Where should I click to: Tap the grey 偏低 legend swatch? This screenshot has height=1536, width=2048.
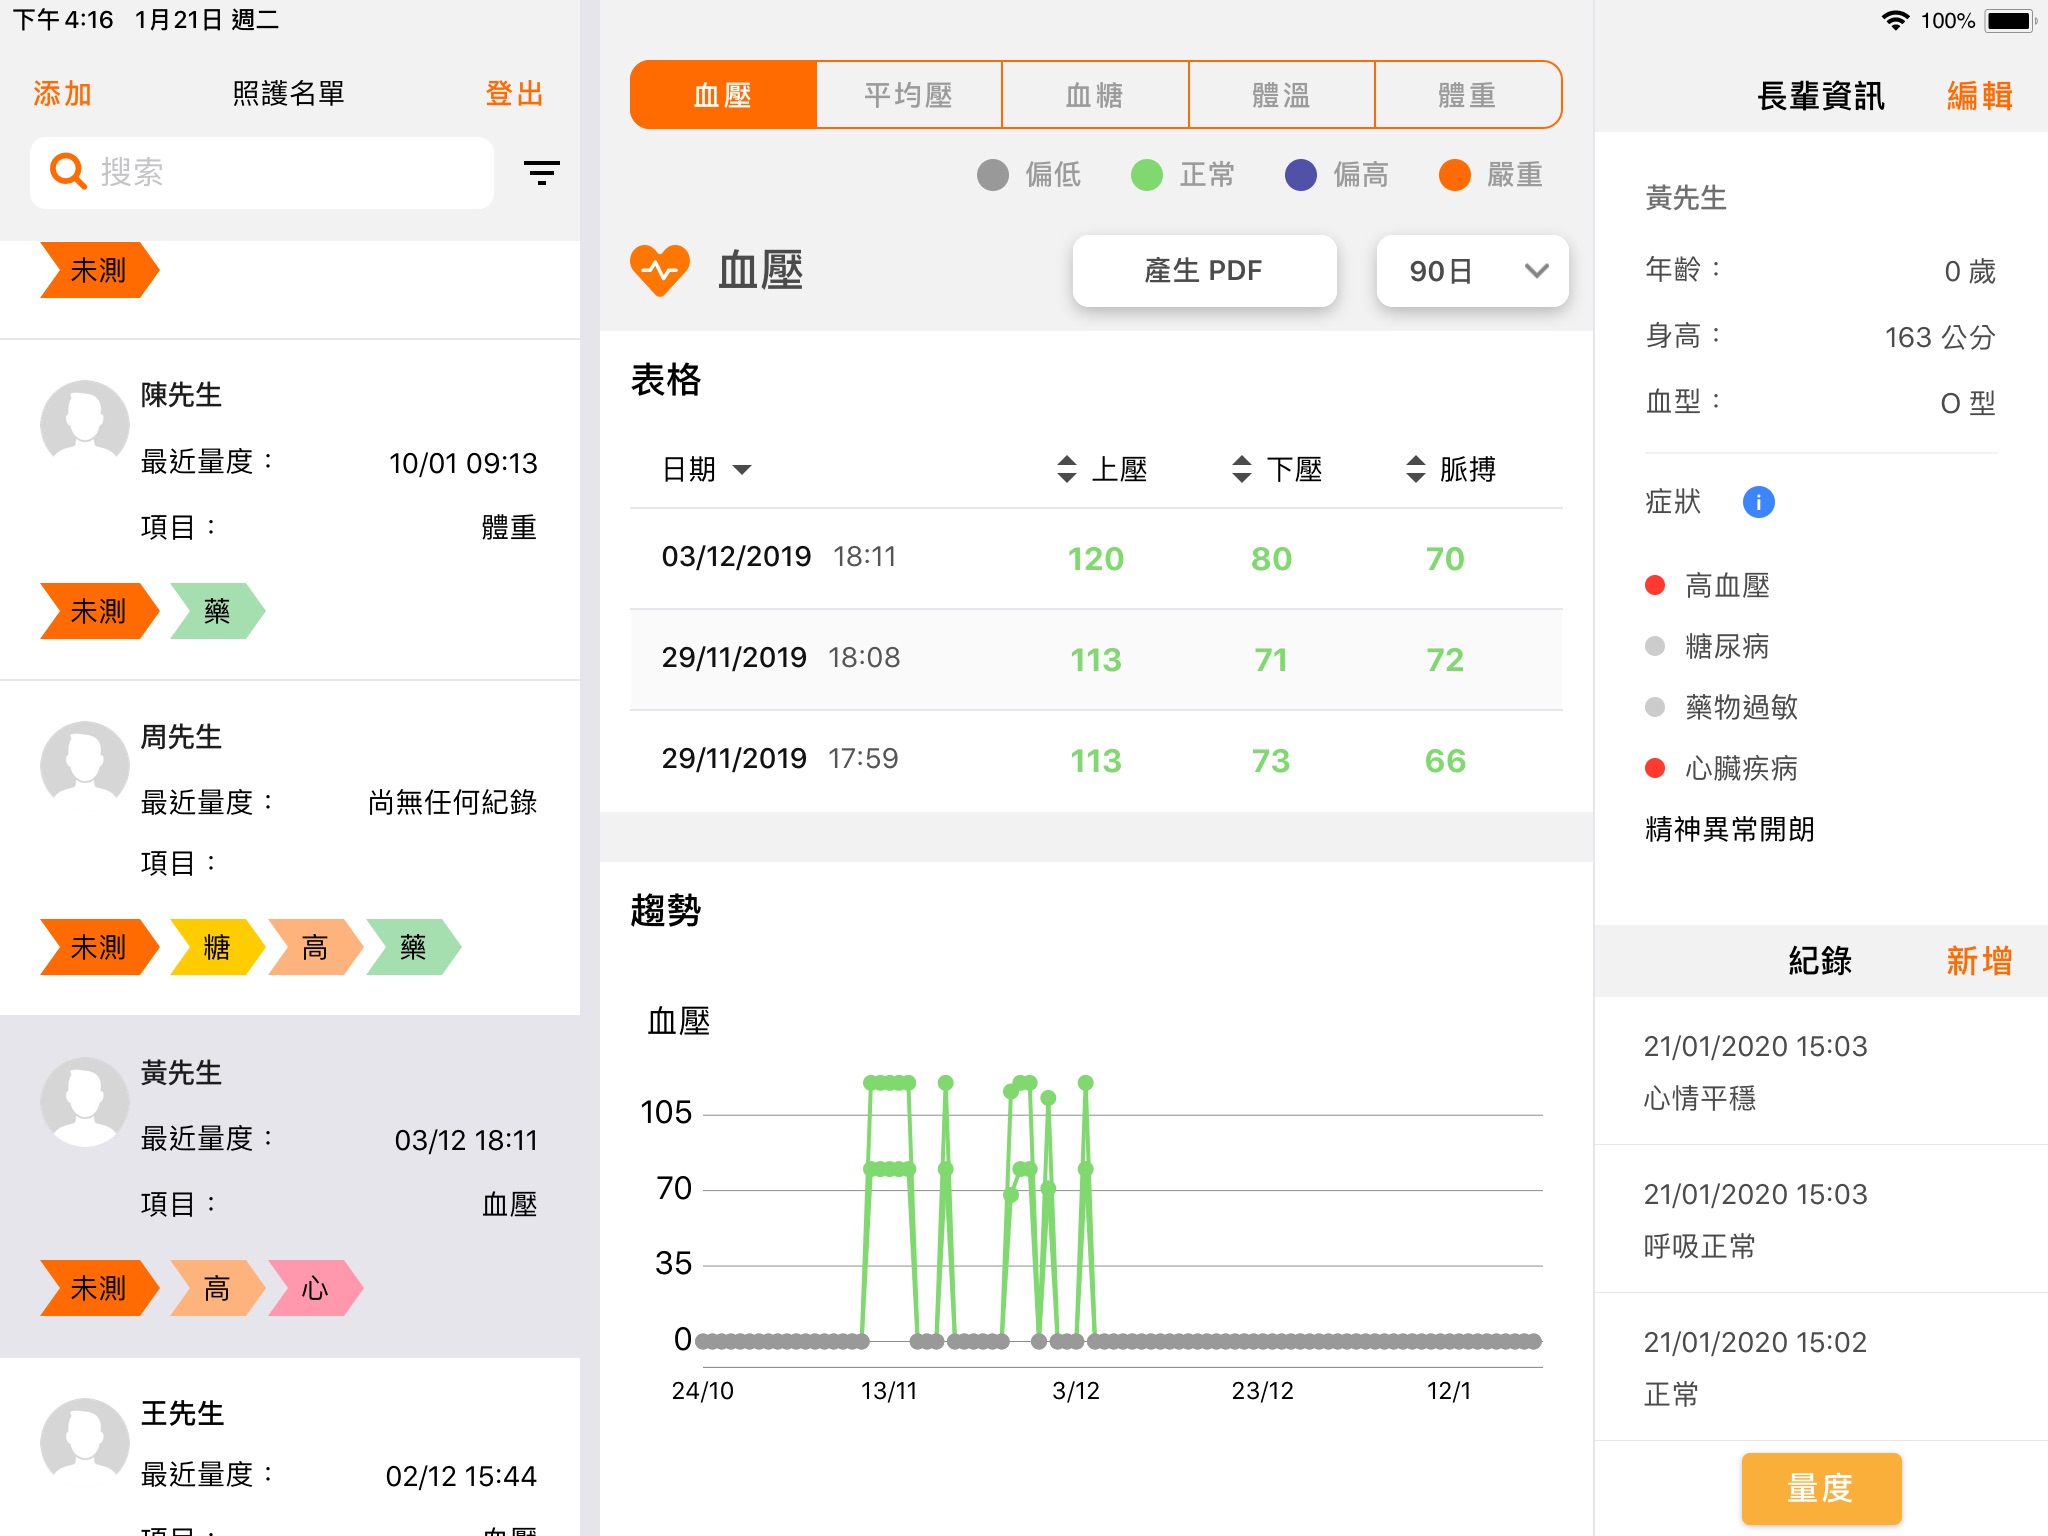click(x=993, y=175)
